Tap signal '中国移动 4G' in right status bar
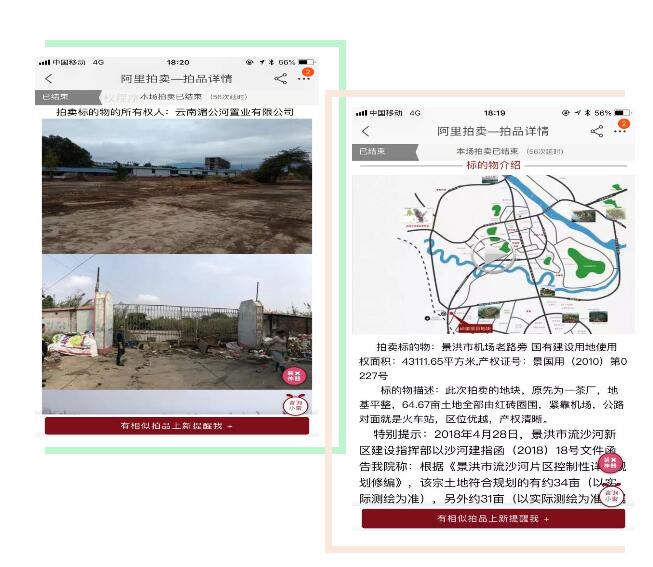This screenshot has height=567, width=653. pyautogui.click(x=388, y=113)
